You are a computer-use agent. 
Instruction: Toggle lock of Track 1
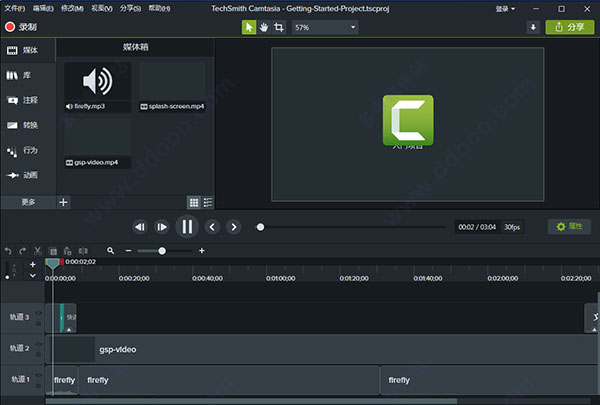[38, 385]
